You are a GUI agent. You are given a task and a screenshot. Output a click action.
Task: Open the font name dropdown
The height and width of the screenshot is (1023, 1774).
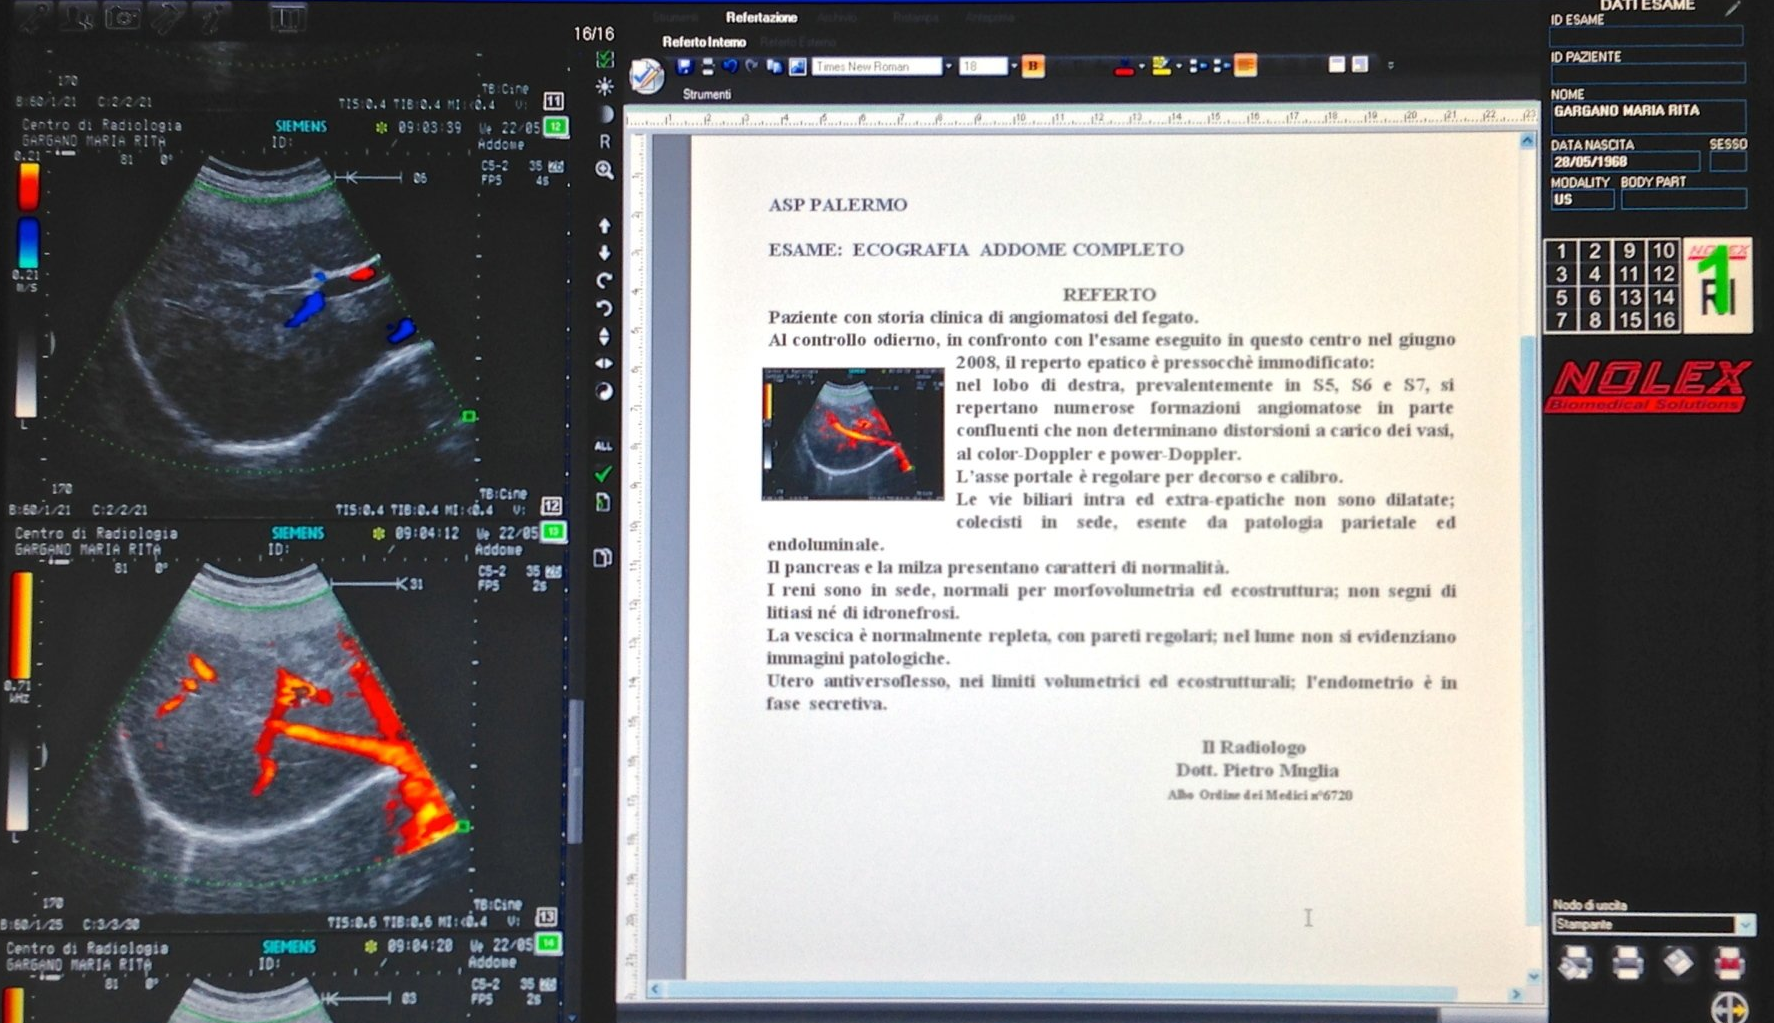point(948,67)
